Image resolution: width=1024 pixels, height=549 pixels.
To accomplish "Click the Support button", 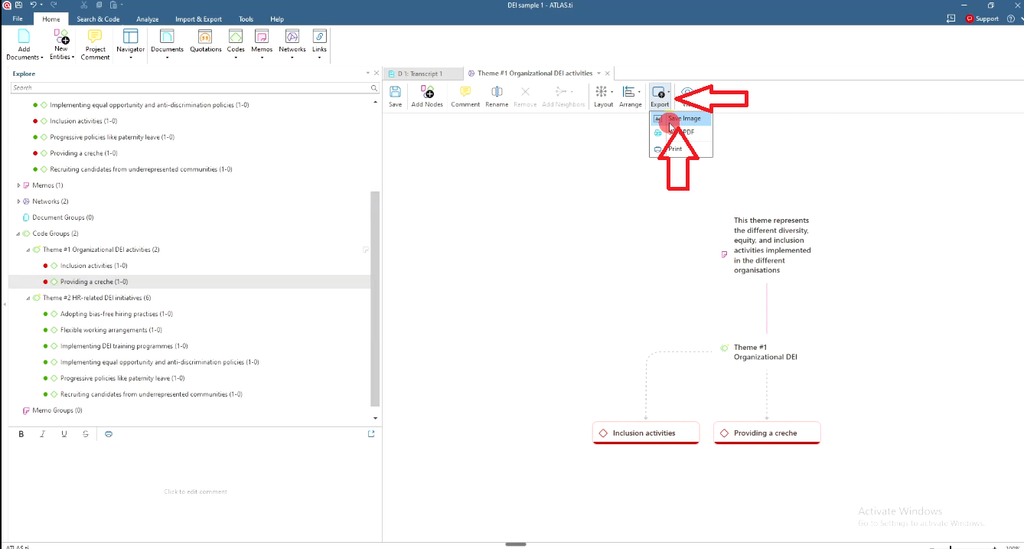I will pos(982,19).
